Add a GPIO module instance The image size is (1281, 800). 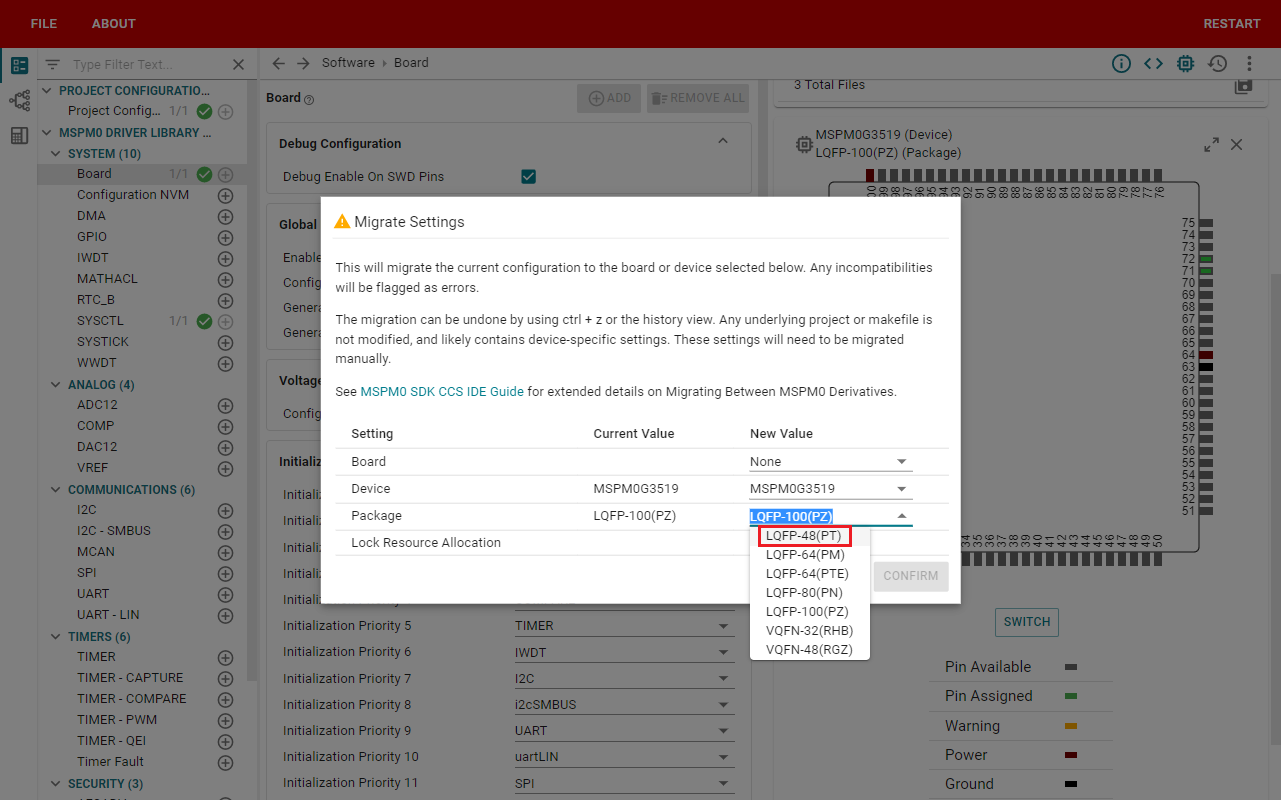[x=225, y=237]
